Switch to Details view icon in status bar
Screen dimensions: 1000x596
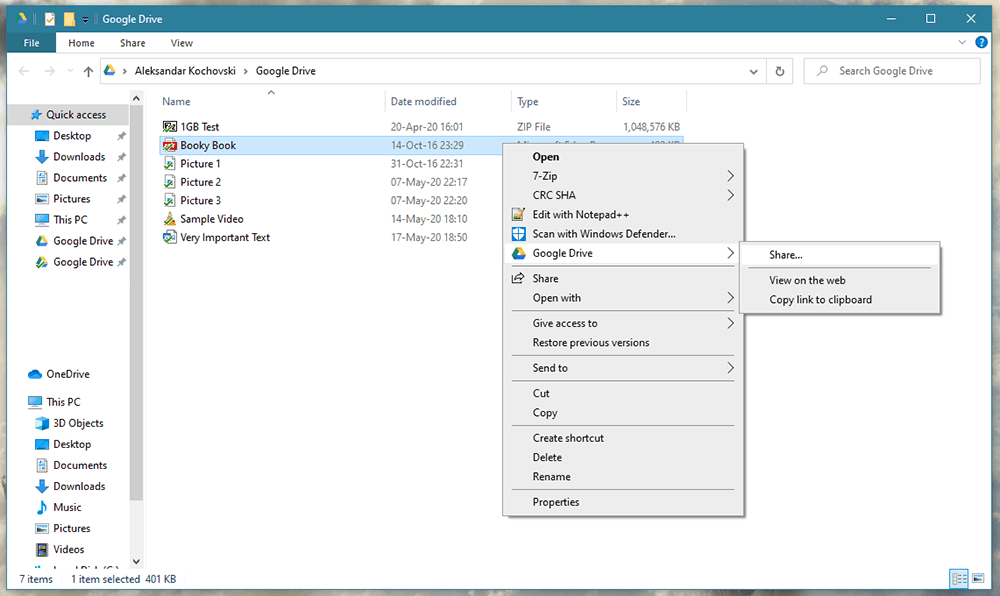pos(959,579)
